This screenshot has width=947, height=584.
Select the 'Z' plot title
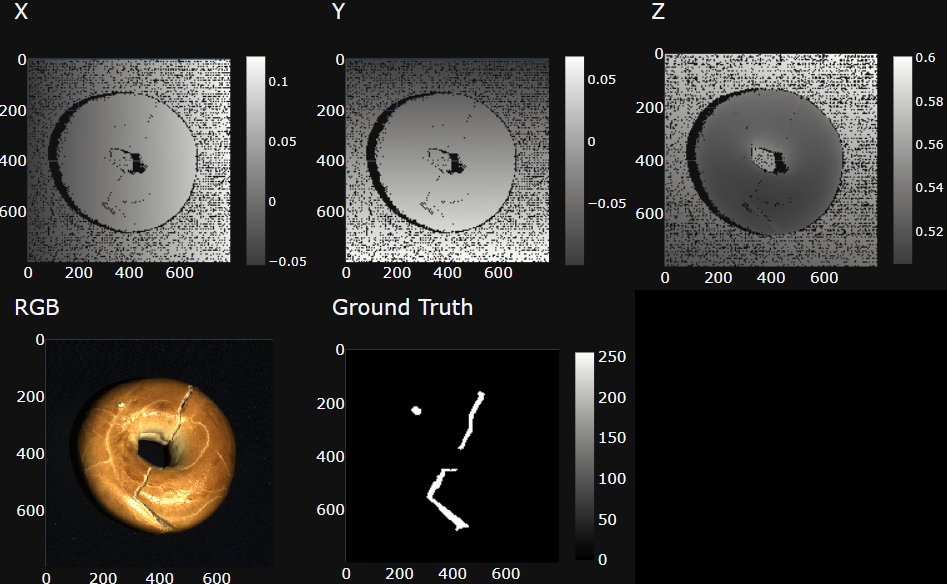coord(658,11)
